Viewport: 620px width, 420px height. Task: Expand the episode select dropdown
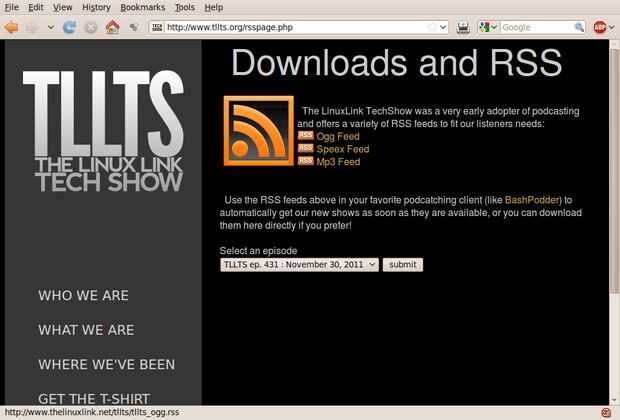(x=299, y=265)
